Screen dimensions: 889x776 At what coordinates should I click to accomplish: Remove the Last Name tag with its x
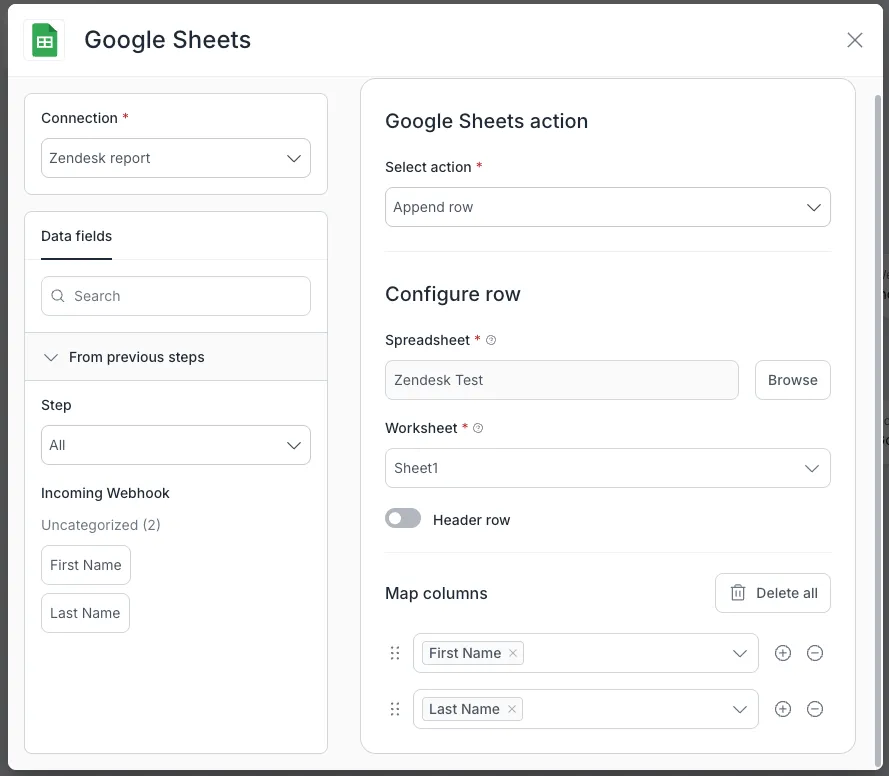point(511,709)
